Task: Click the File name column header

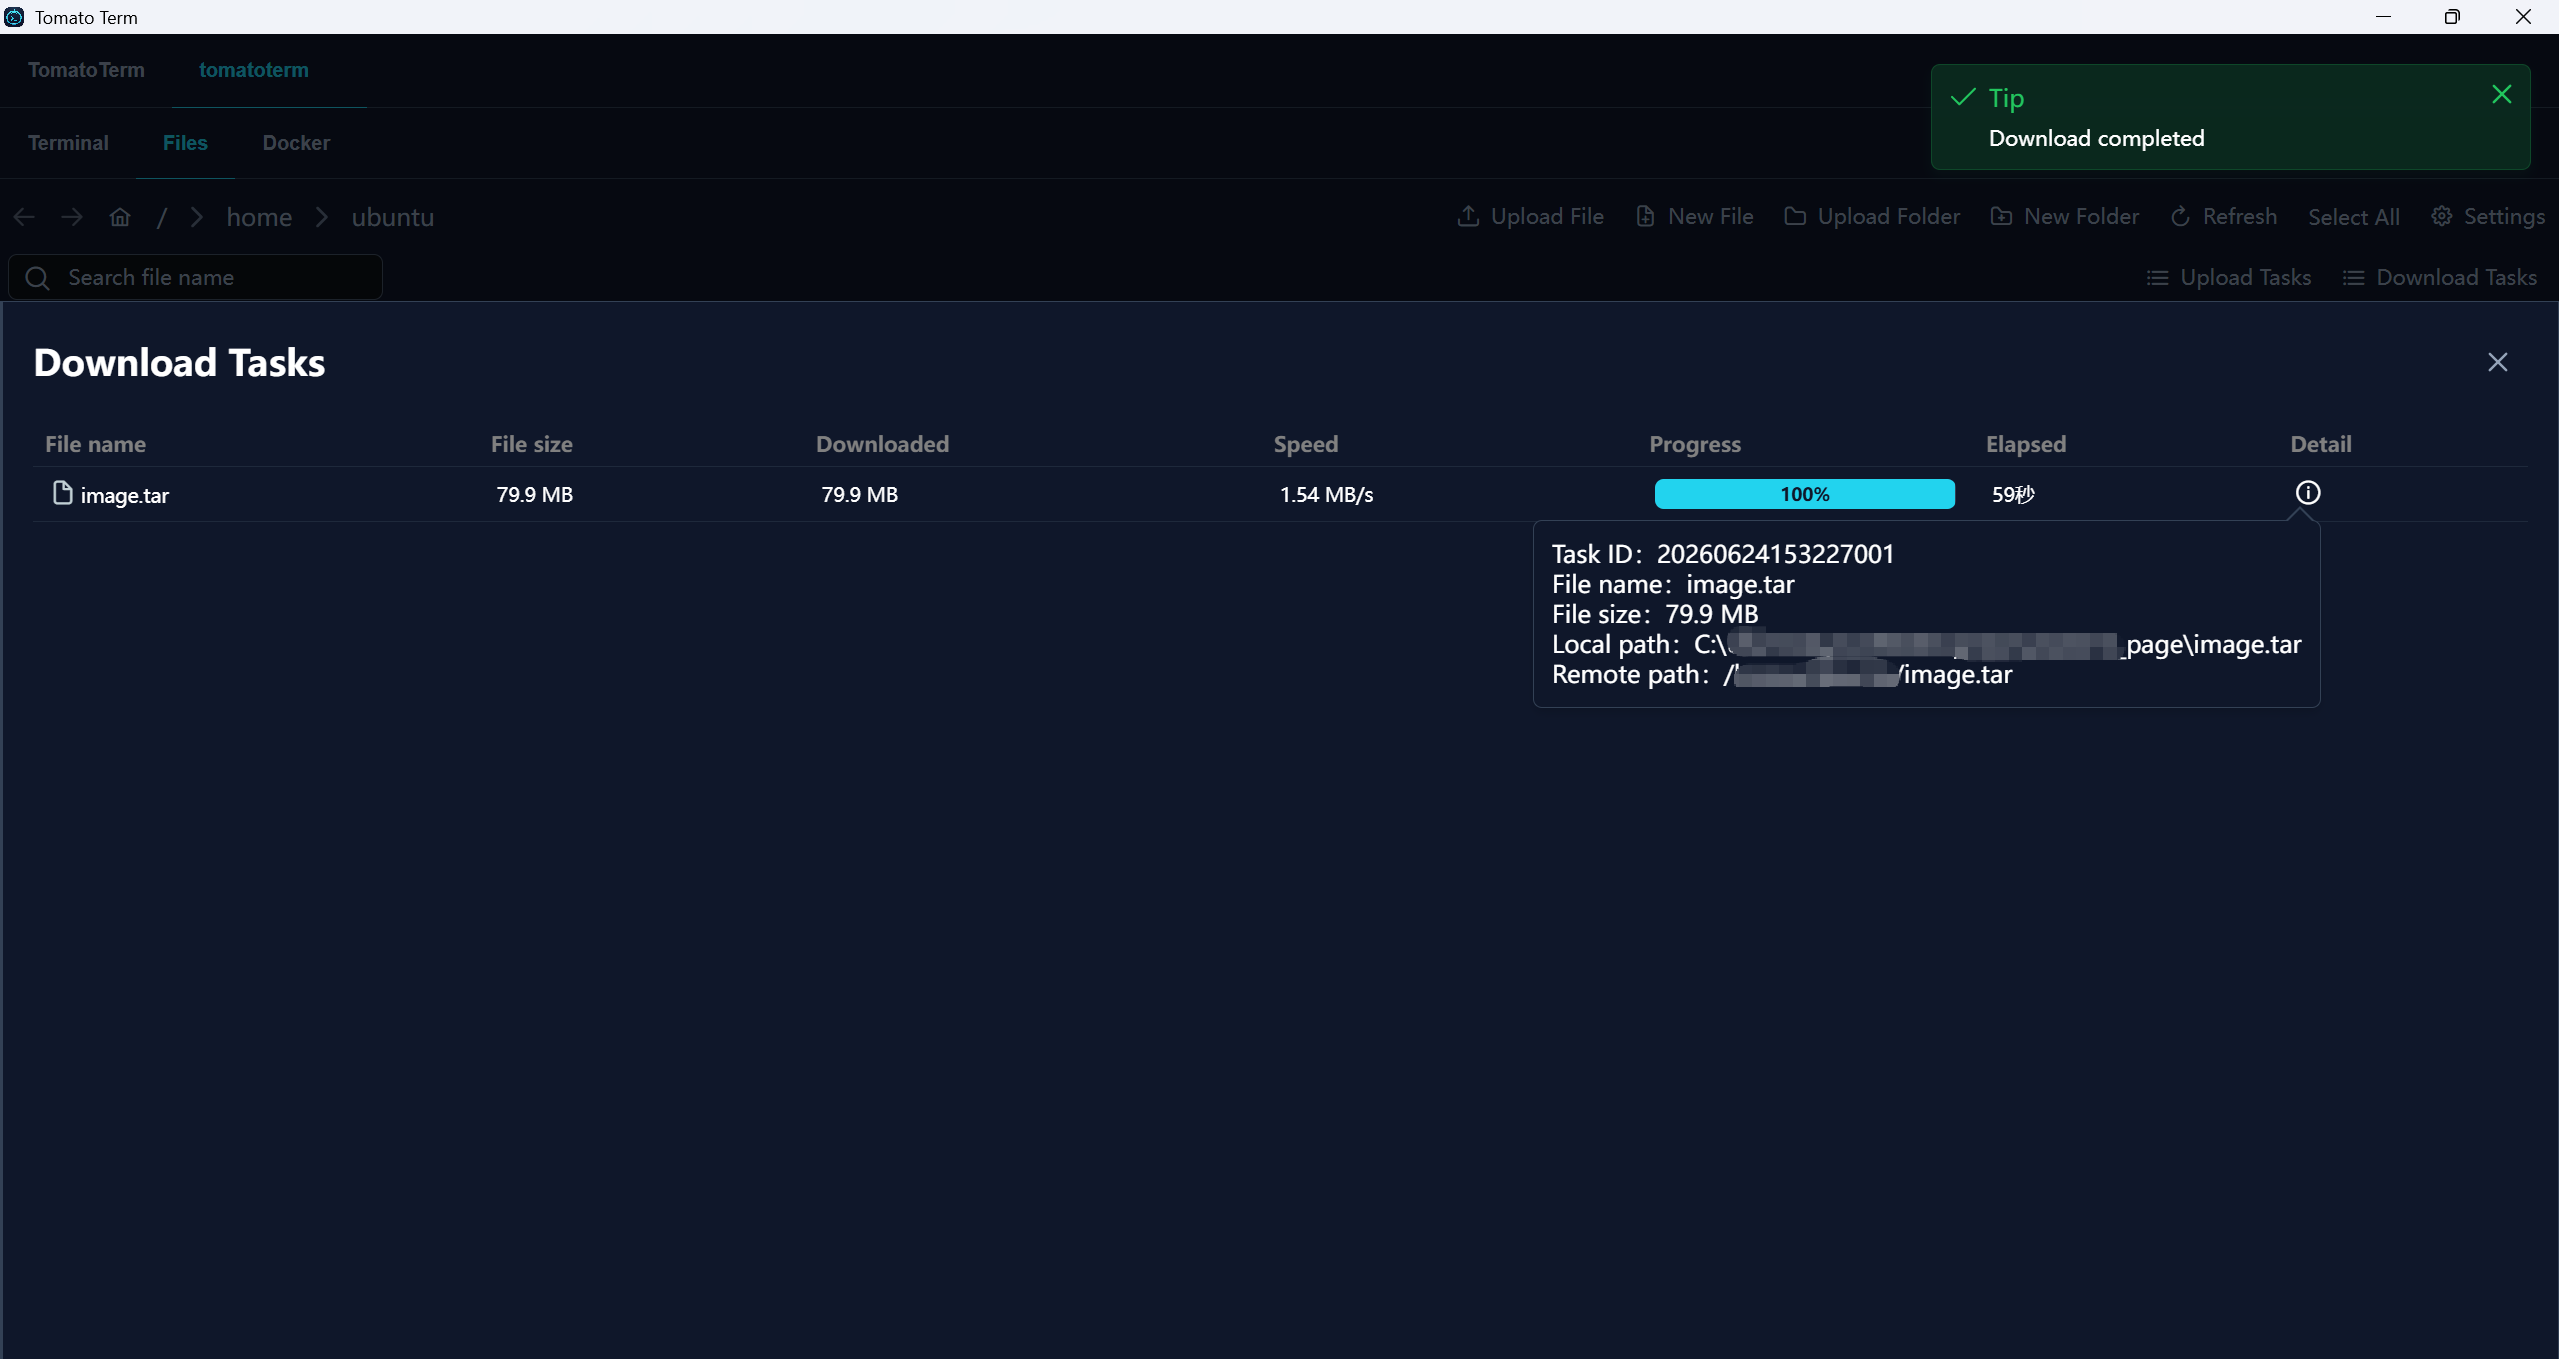Action: point(96,444)
